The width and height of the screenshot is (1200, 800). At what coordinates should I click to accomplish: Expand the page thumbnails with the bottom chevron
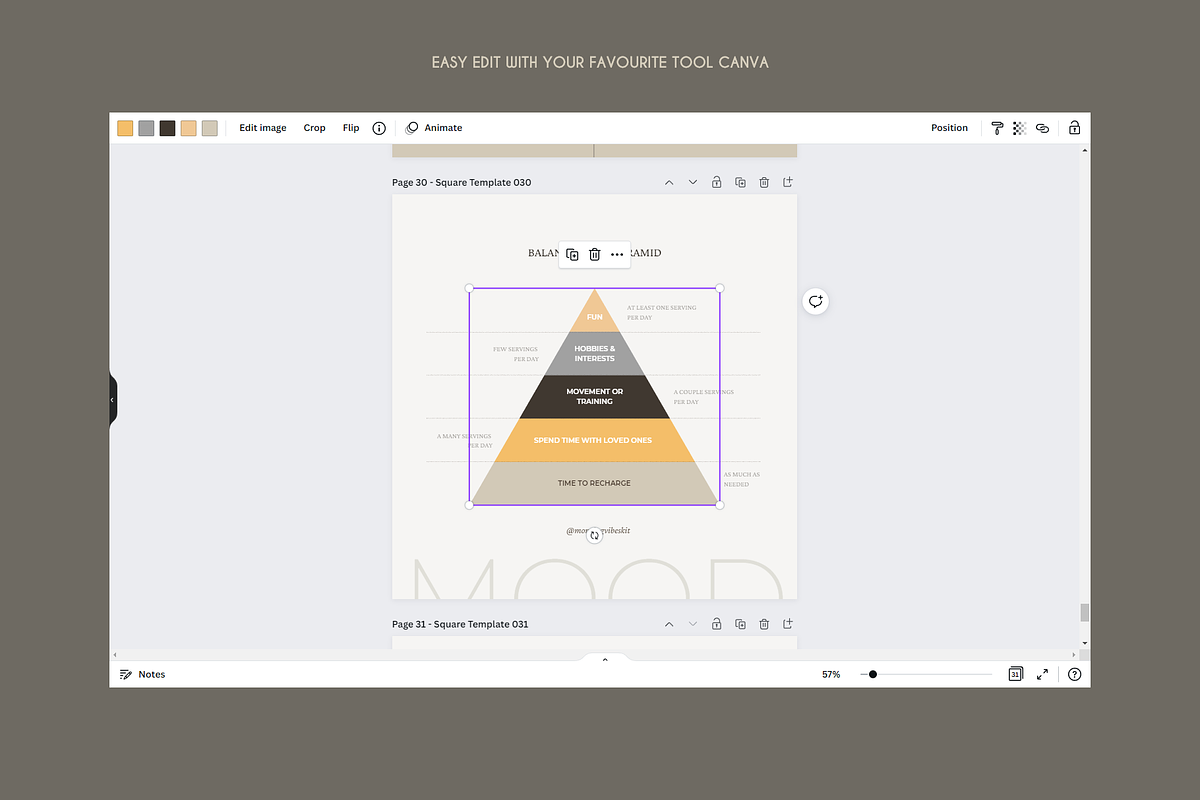click(x=604, y=660)
